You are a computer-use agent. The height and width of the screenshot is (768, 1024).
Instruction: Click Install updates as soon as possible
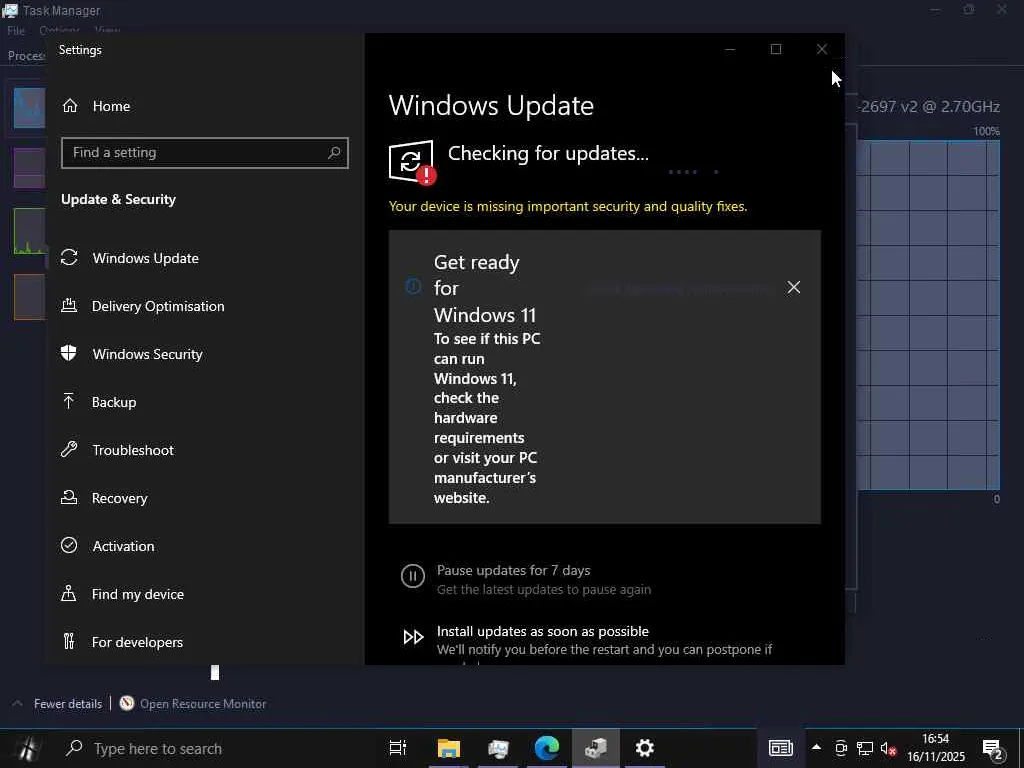[543, 632]
